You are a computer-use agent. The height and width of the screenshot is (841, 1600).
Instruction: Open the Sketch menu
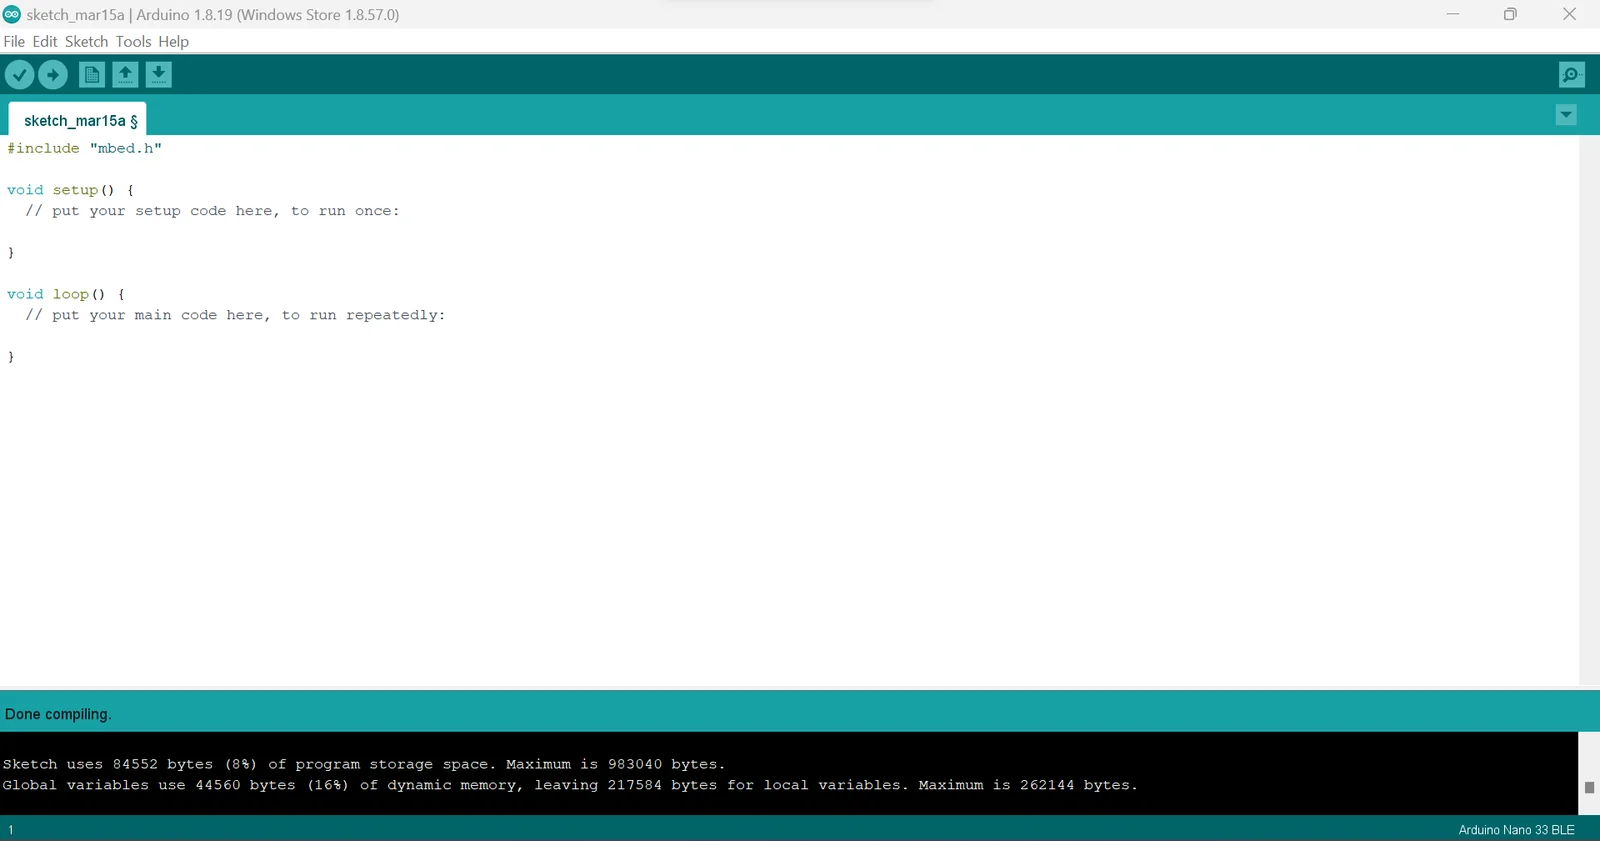tap(86, 41)
